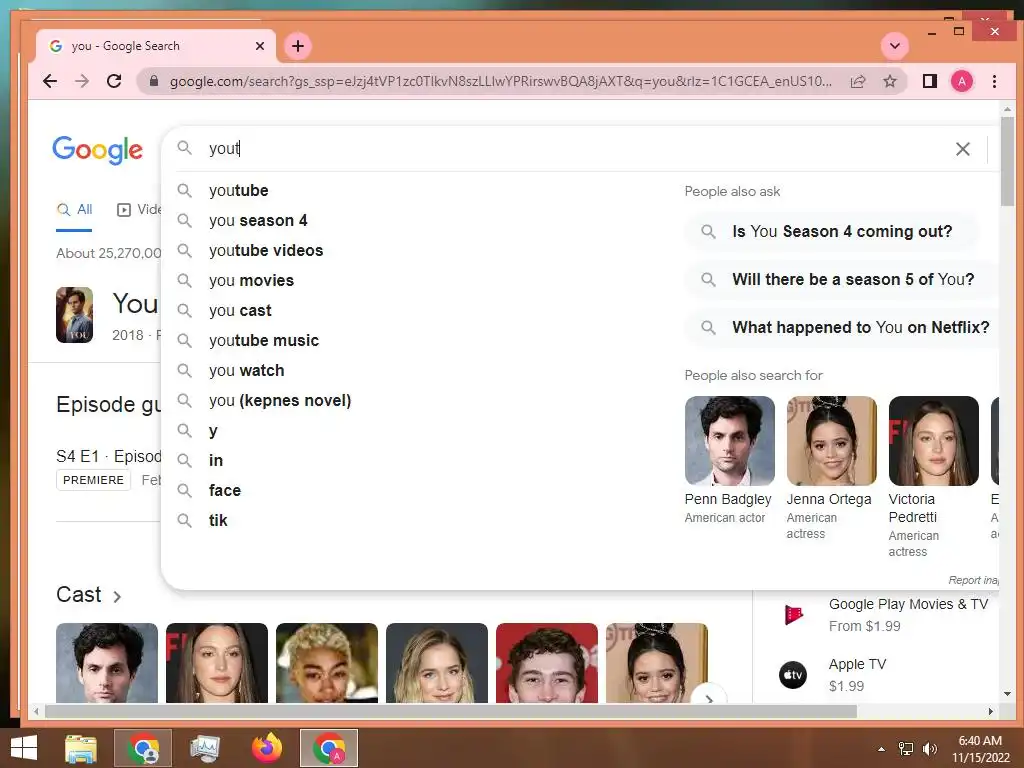Click the Google logo
The width and height of the screenshot is (1024, 768).
[x=97, y=150]
